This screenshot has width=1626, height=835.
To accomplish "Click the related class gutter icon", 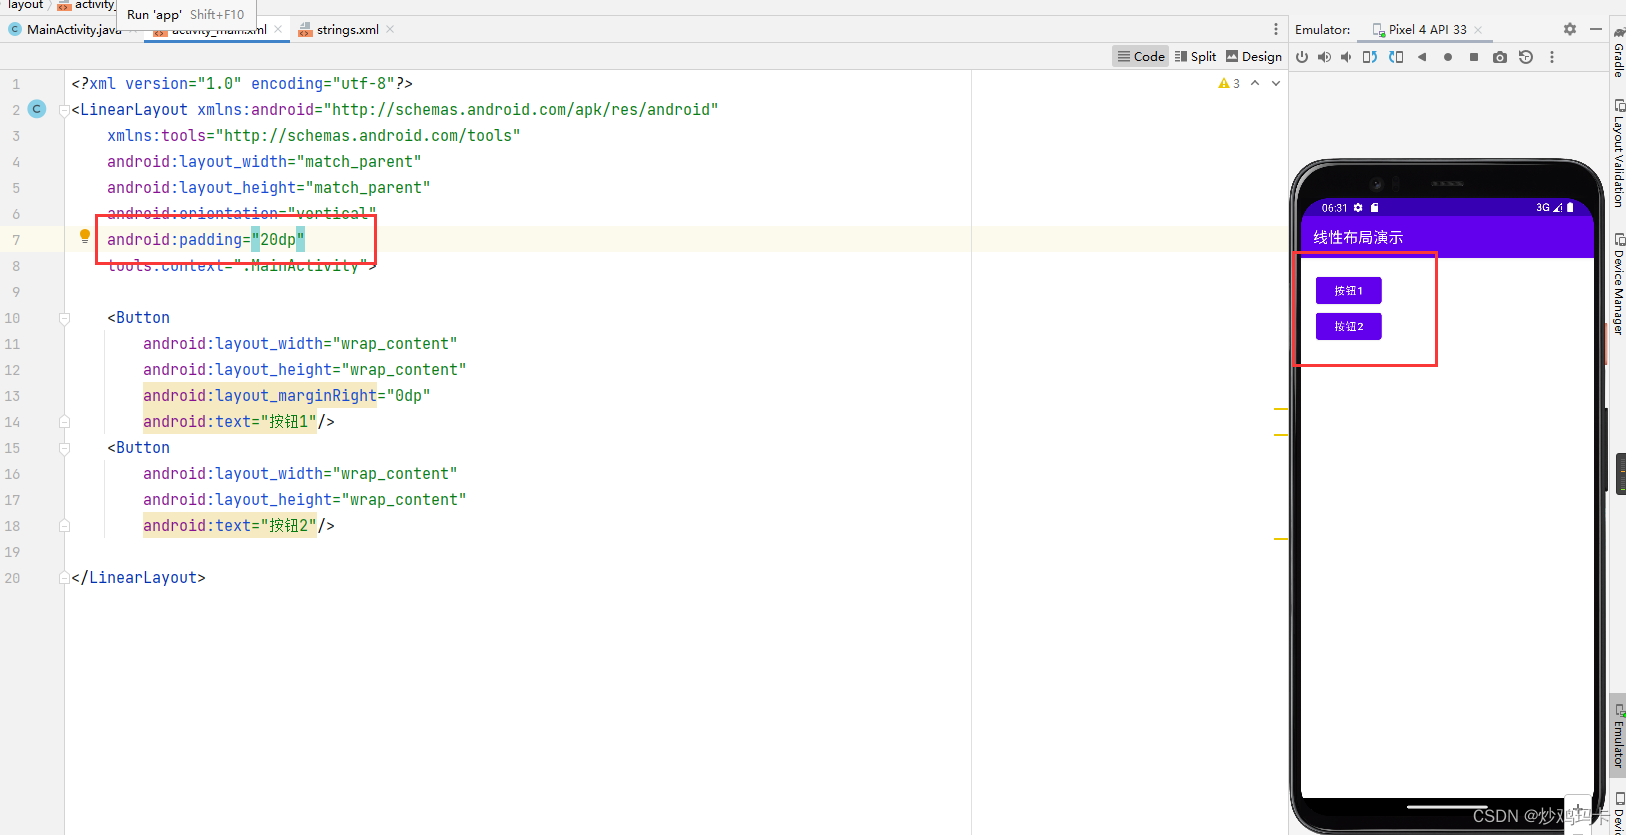I will pos(37,109).
